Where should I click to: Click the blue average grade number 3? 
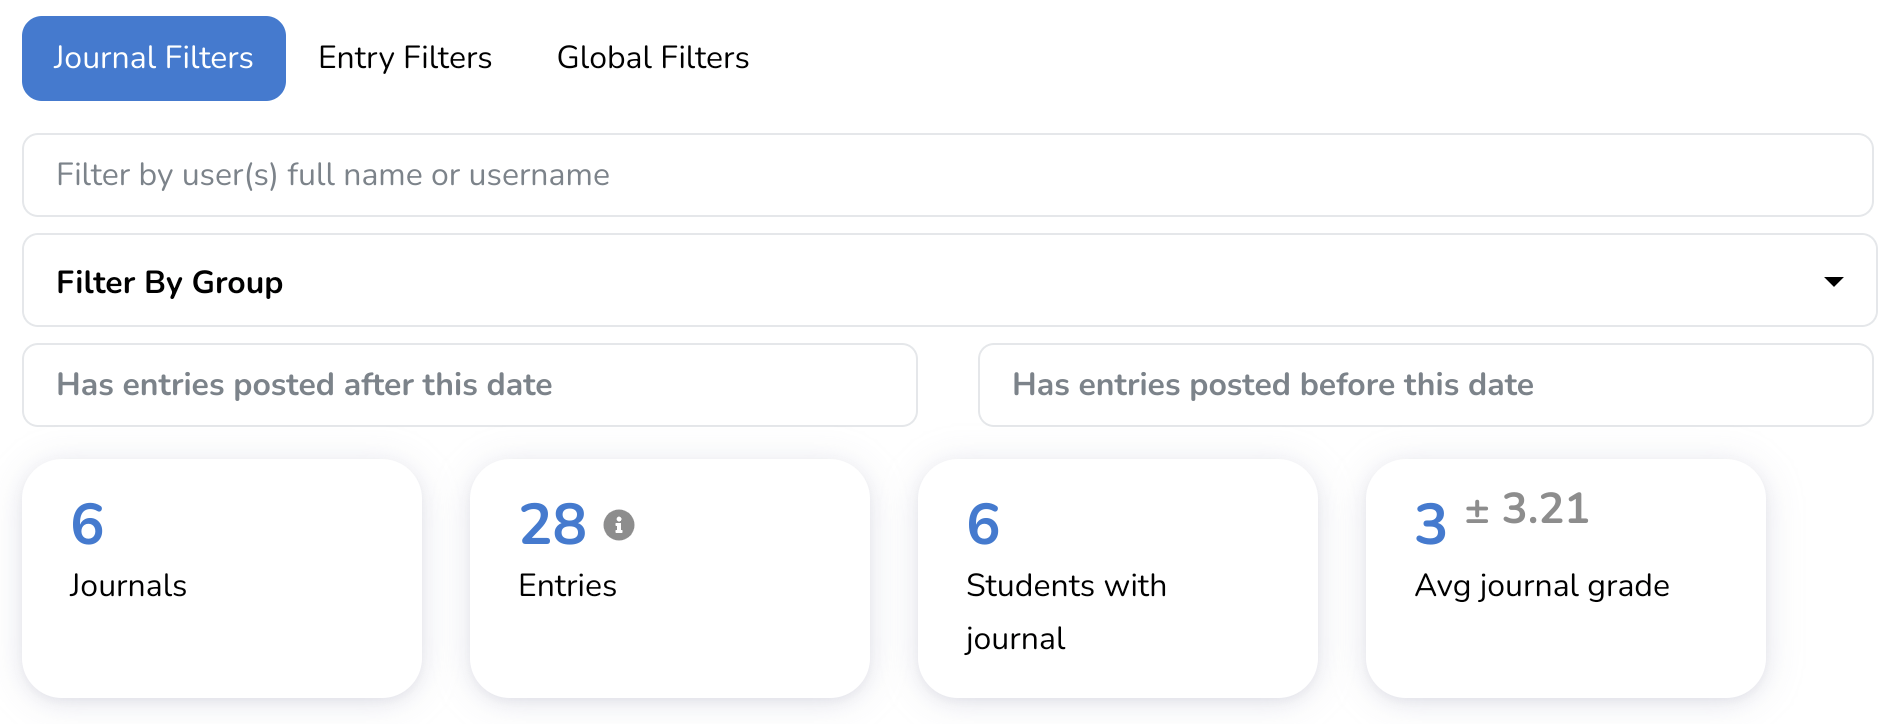click(1431, 525)
